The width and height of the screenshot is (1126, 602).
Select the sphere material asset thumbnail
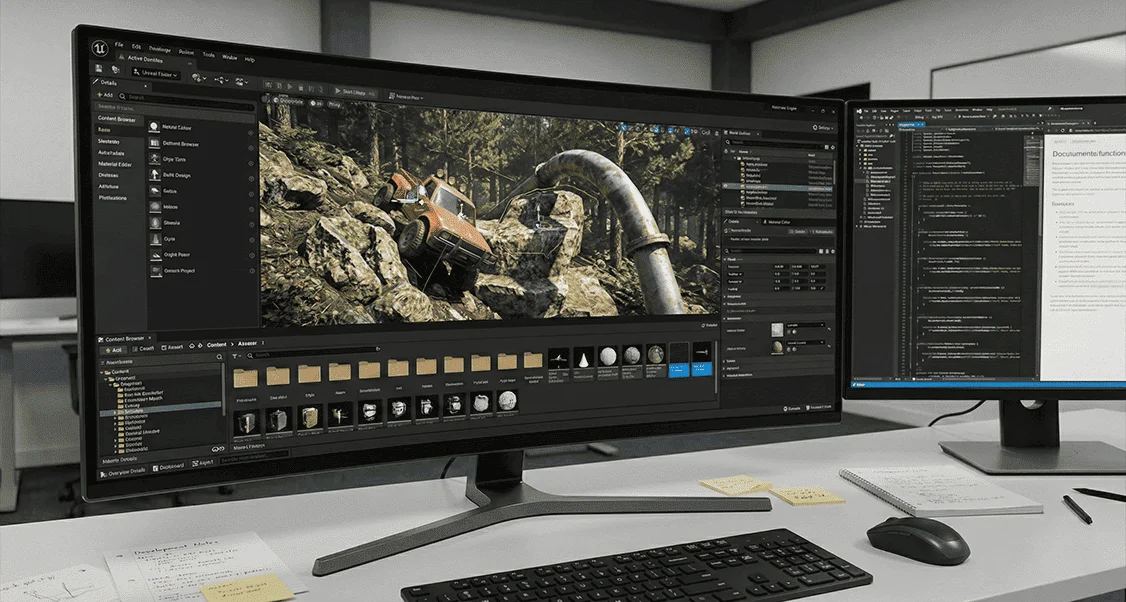click(x=608, y=357)
